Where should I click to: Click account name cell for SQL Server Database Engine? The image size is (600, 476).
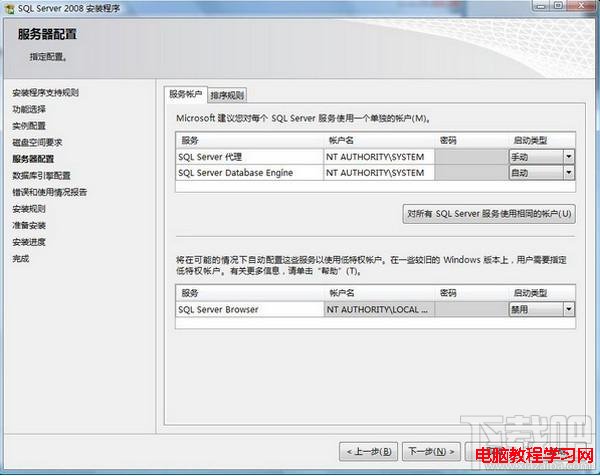coord(379,173)
